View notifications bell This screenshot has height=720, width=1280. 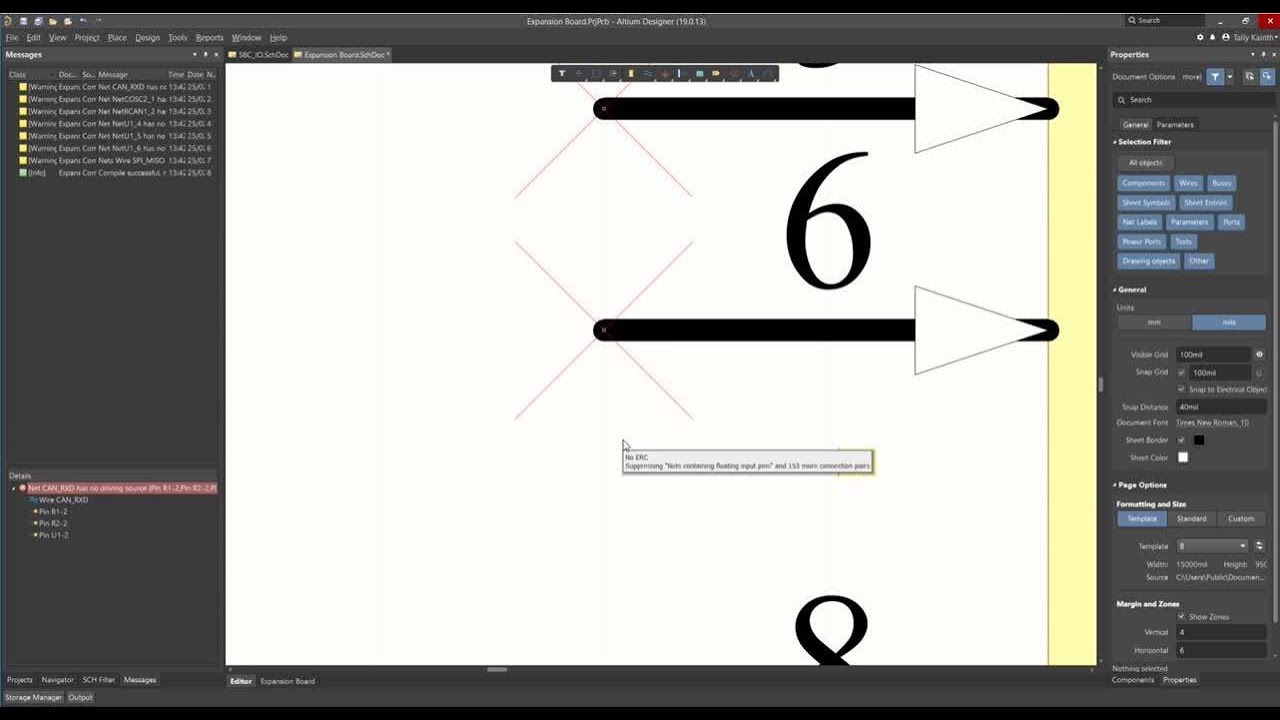(x=1213, y=37)
